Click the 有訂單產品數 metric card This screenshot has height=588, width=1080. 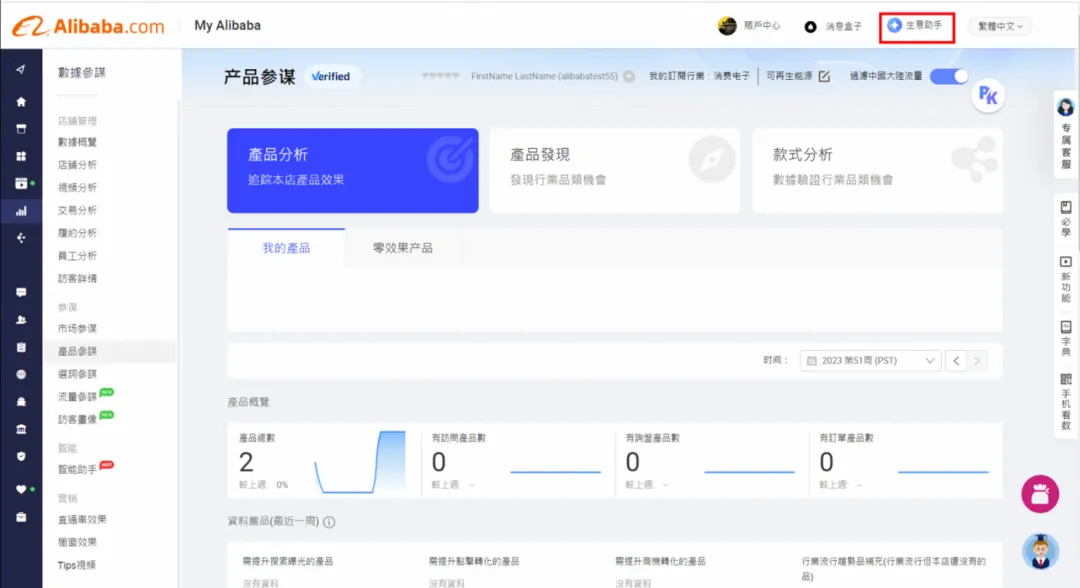tap(906, 461)
